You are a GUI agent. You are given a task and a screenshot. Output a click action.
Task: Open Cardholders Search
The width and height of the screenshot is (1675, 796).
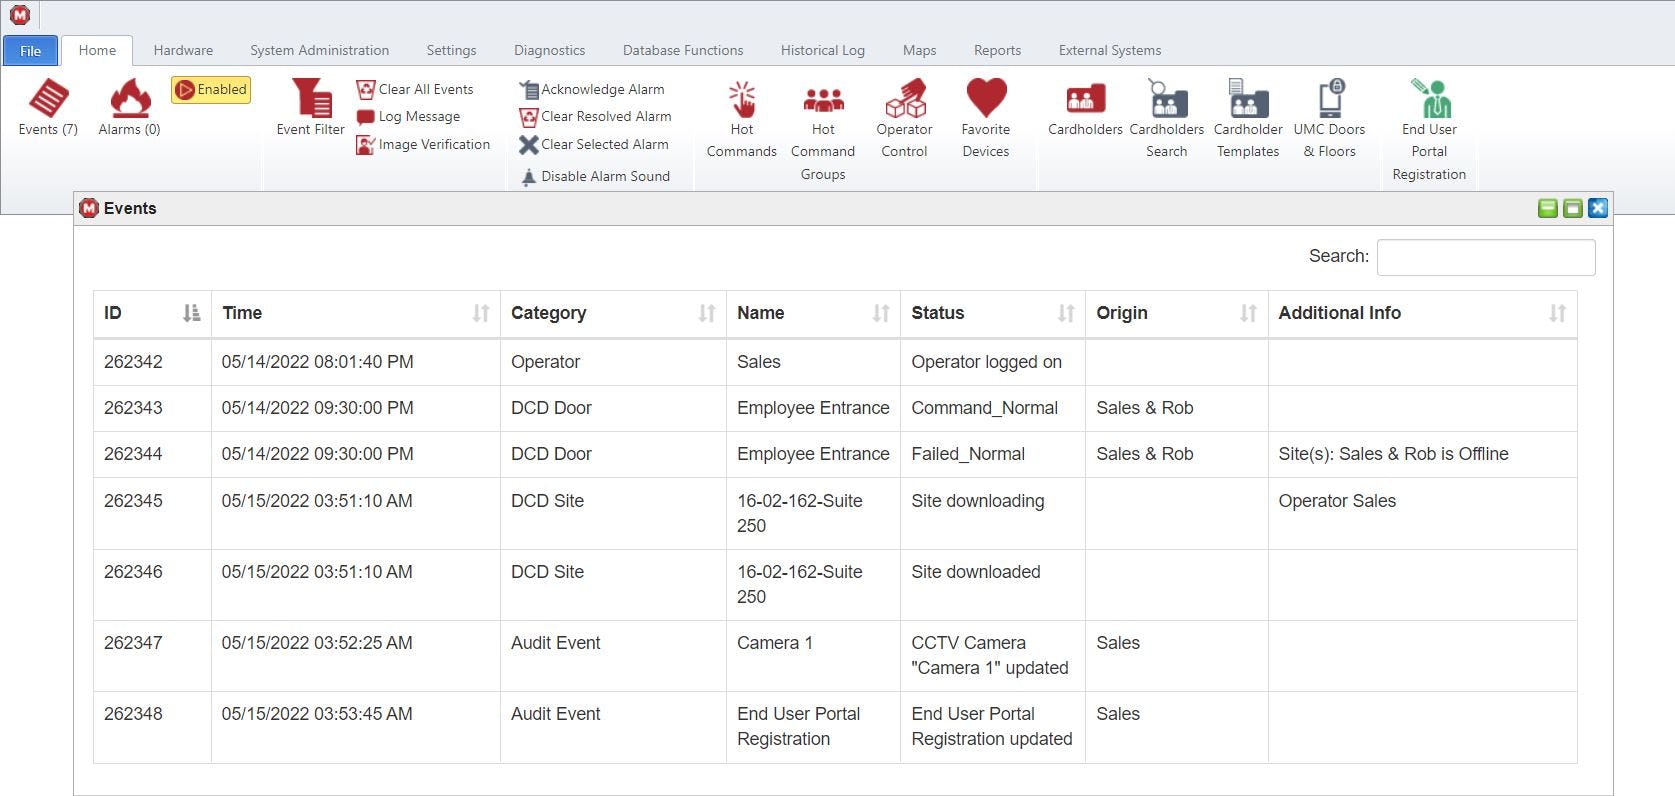1167,100
